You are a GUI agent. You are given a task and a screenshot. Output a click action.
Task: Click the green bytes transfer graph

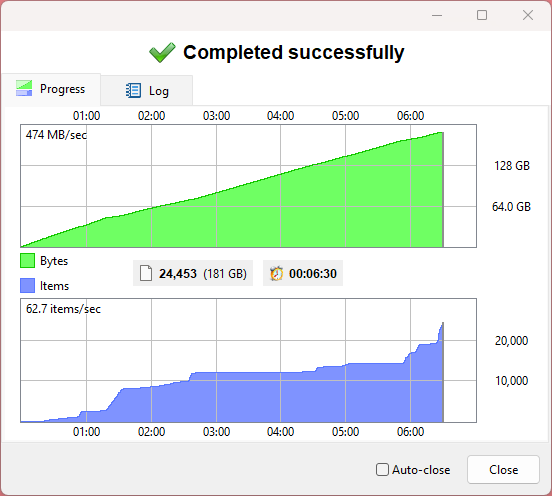249,186
